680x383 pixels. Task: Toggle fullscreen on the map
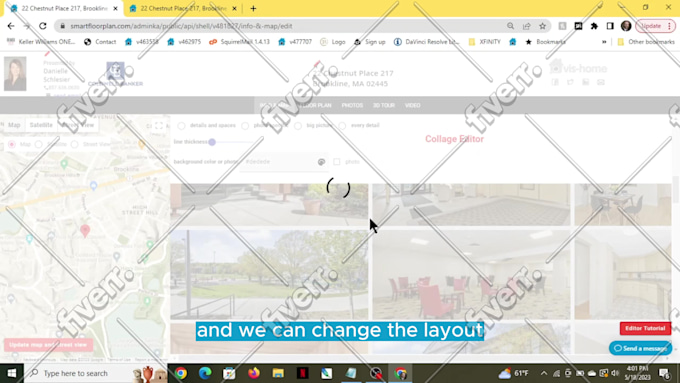pos(159,126)
